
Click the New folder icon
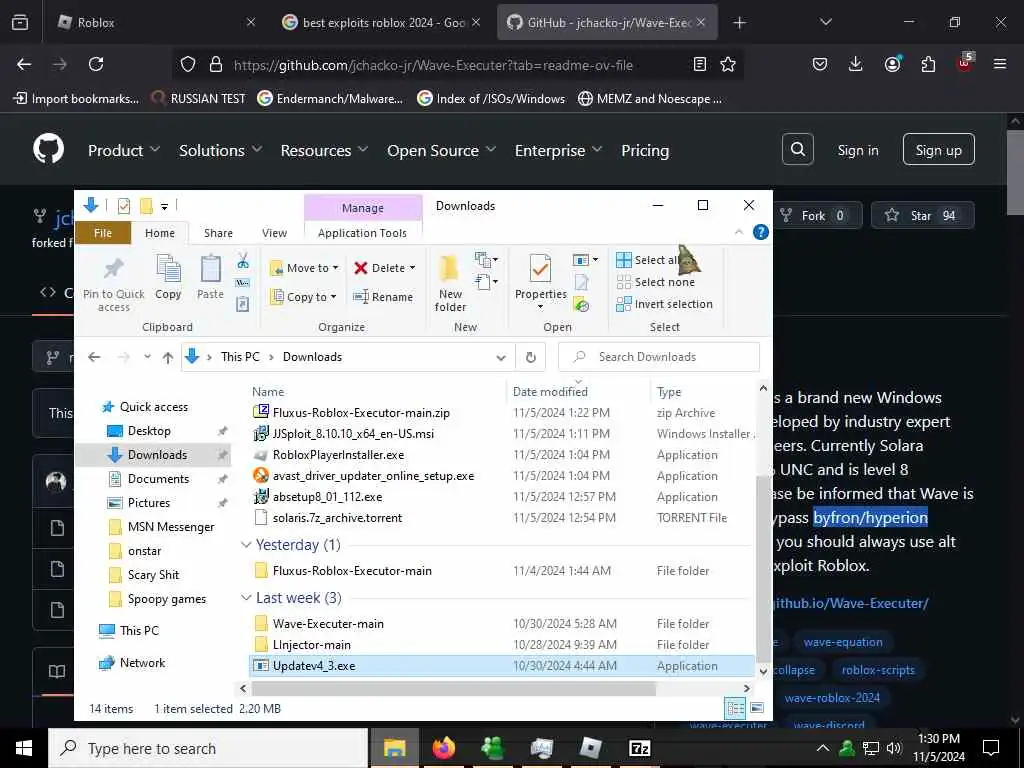(449, 269)
